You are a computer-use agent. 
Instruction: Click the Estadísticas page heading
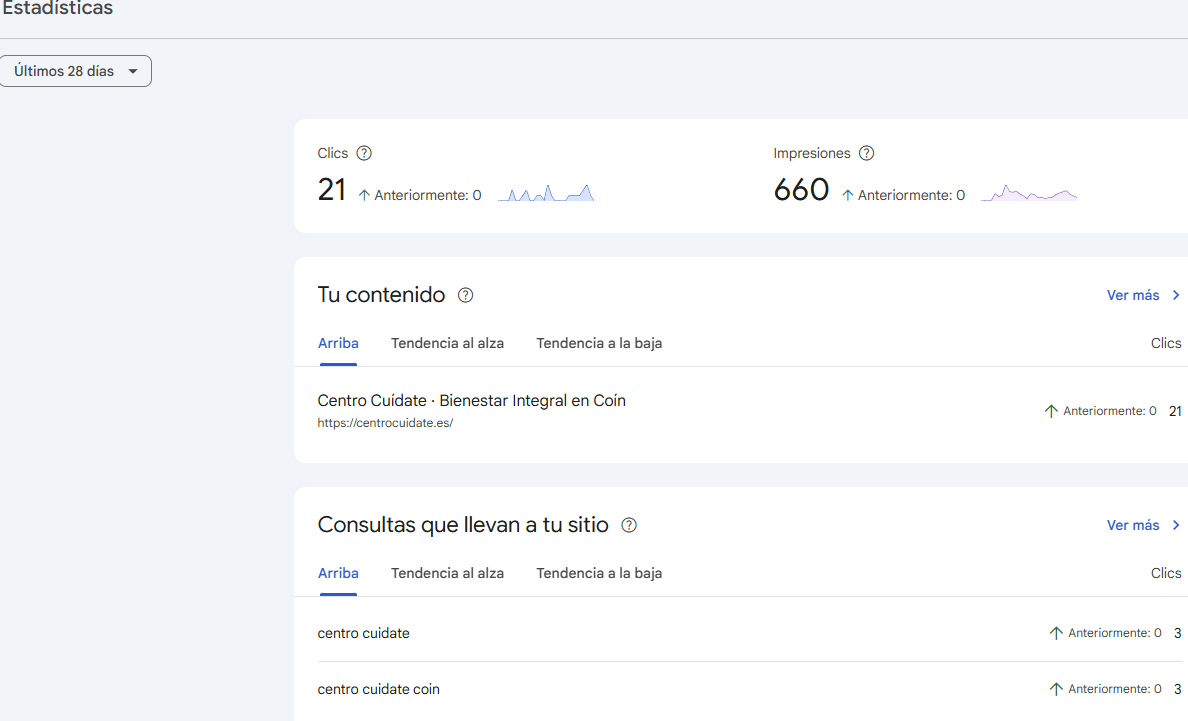click(55, 8)
